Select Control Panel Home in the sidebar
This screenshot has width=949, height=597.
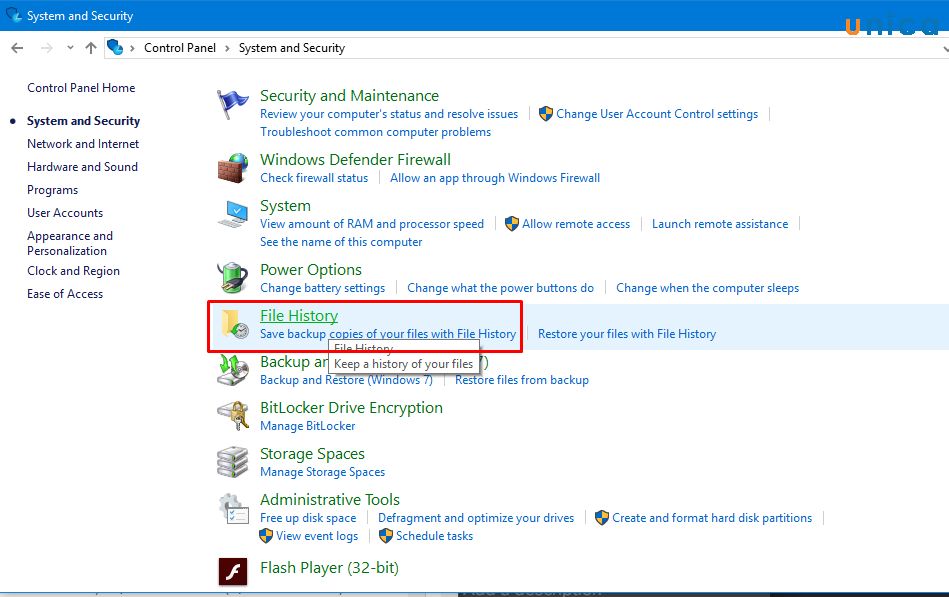pos(80,88)
